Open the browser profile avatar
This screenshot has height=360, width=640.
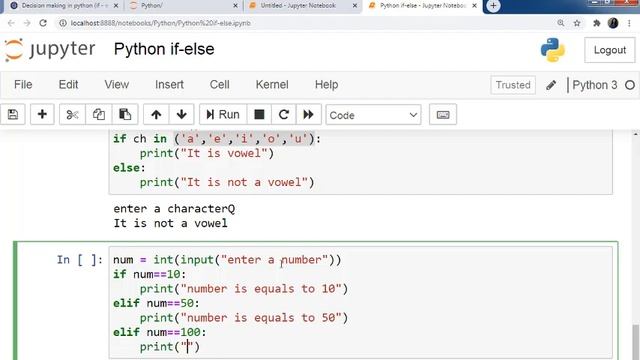[613, 23]
